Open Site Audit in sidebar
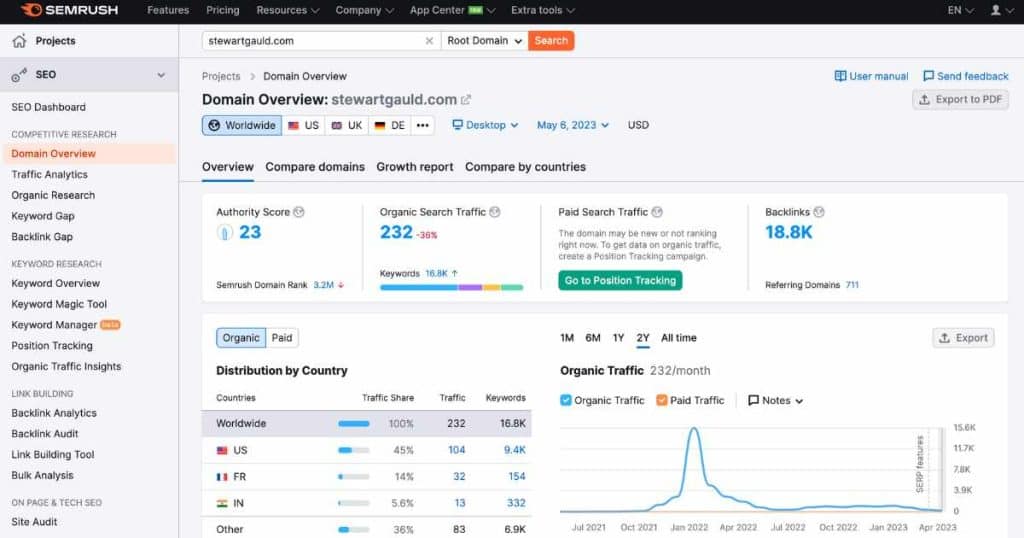This screenshot has width=1024, height=538. click(34, 522)
